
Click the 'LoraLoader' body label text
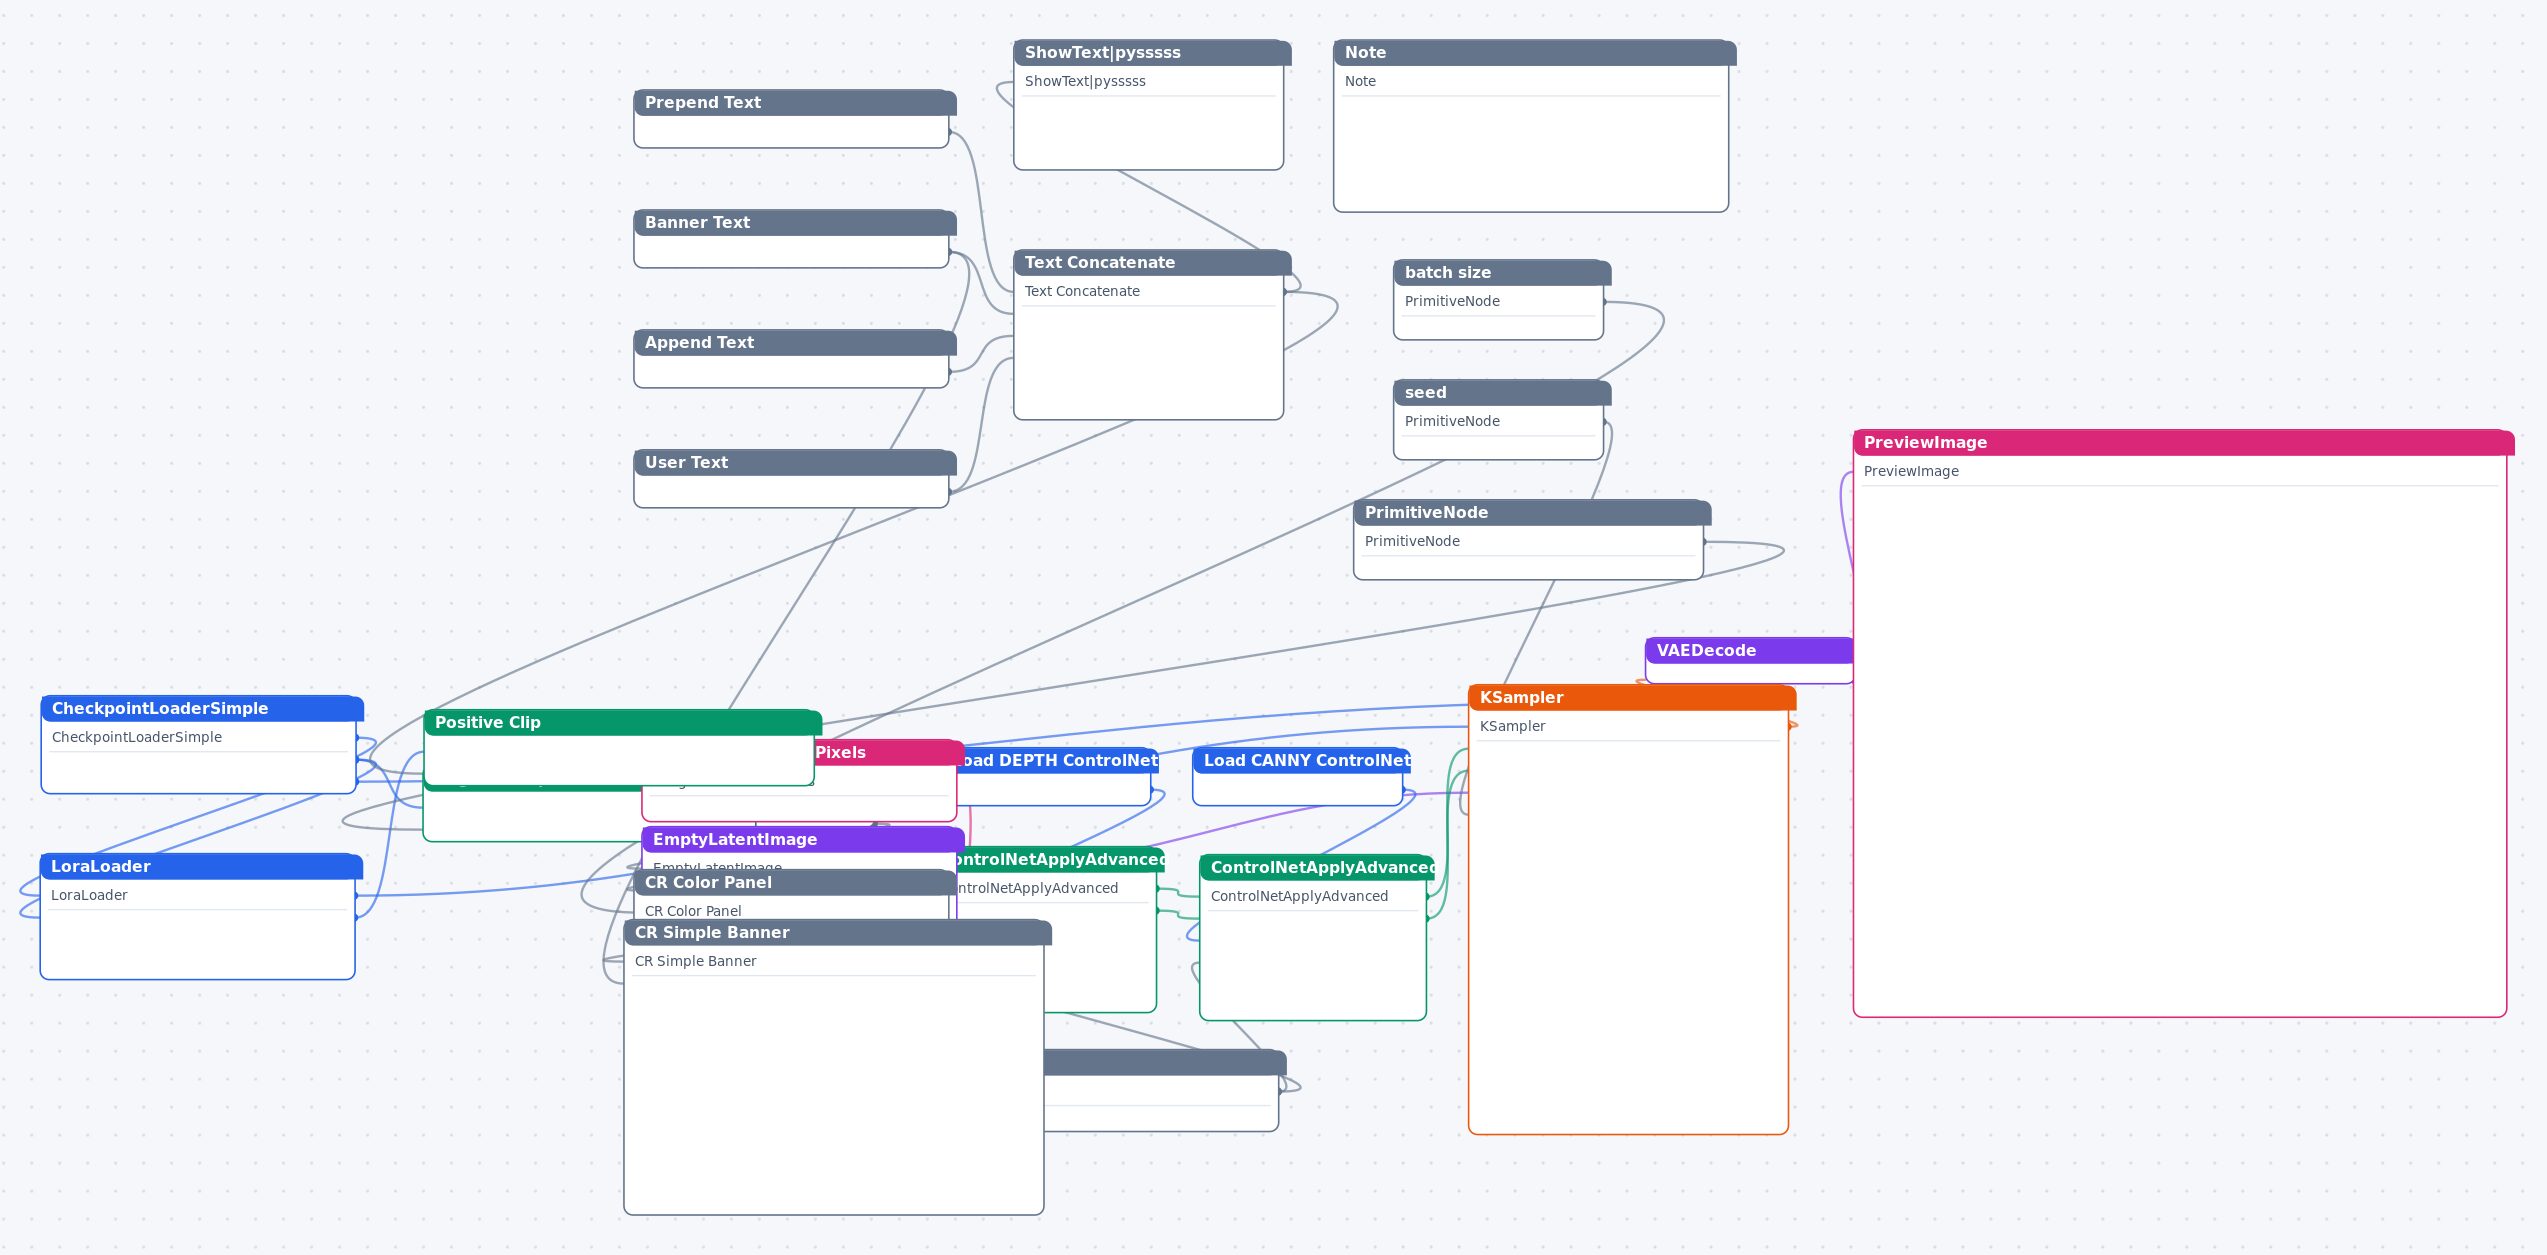coord(89,895)
